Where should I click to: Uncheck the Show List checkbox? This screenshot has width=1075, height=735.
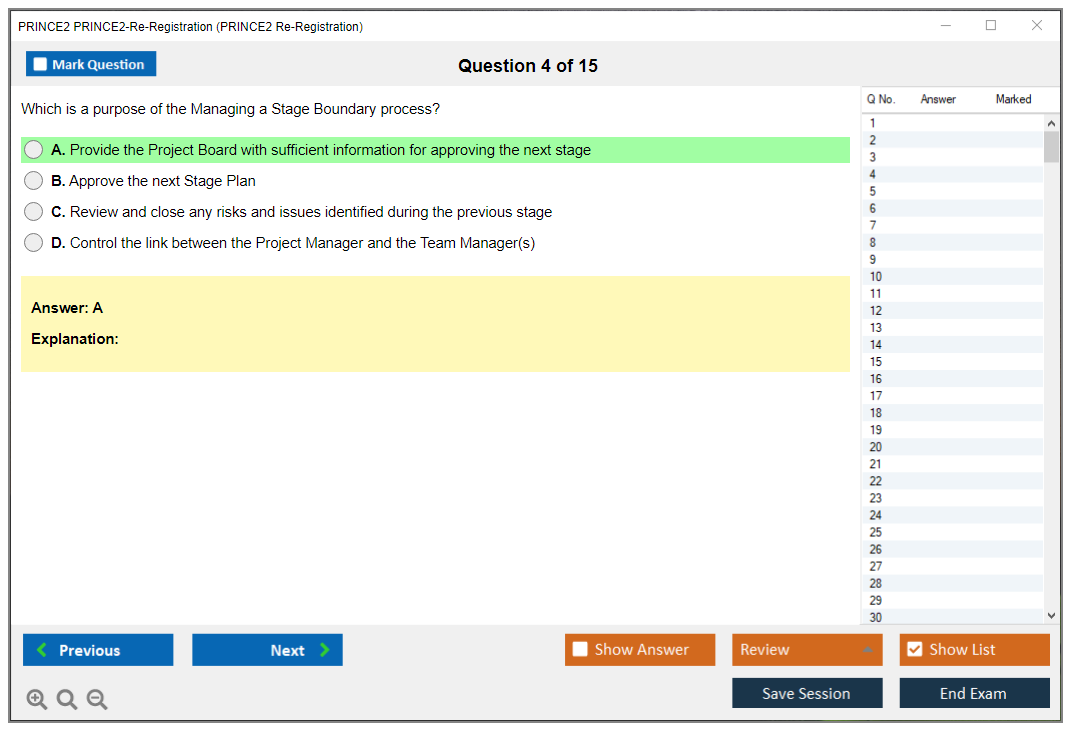914,650
